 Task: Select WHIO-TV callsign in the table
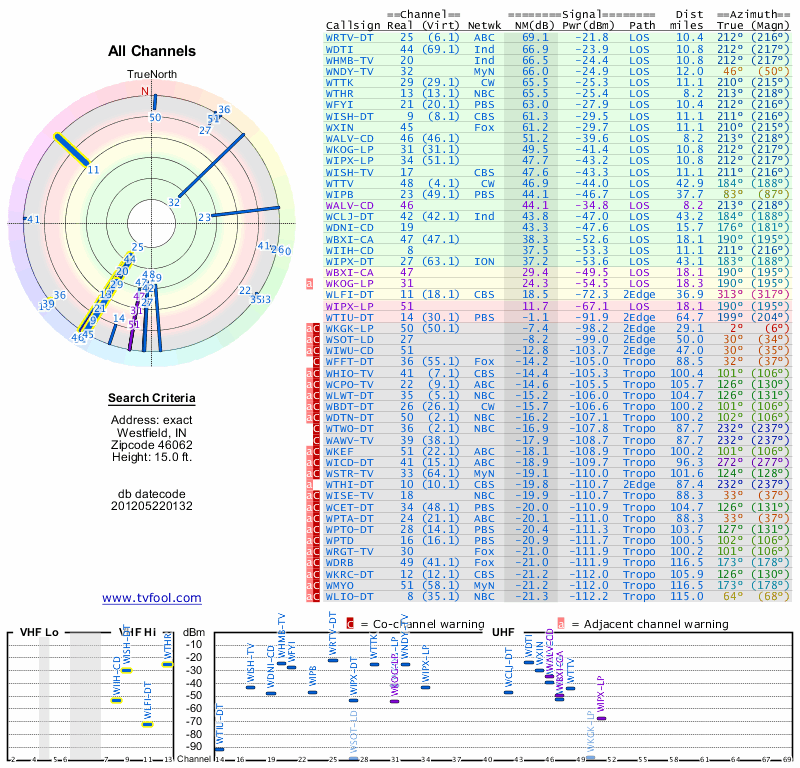tap(349, 373)
